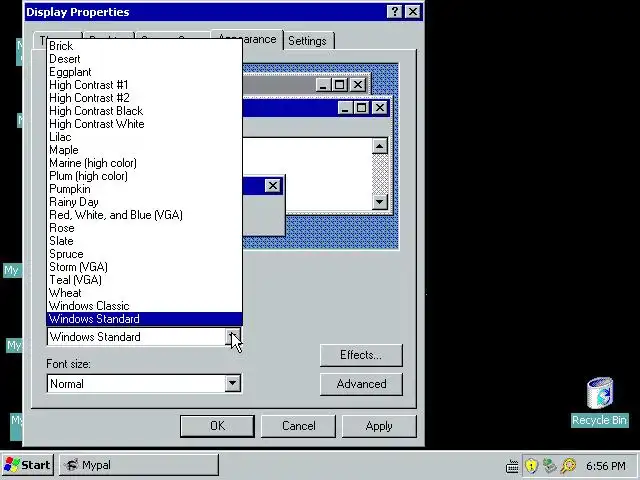This screenshot has height=480, width=640.
Task: Collapse the scheme dropdown via its arrow
Action: pyautogui.click(x=233, y=337)
